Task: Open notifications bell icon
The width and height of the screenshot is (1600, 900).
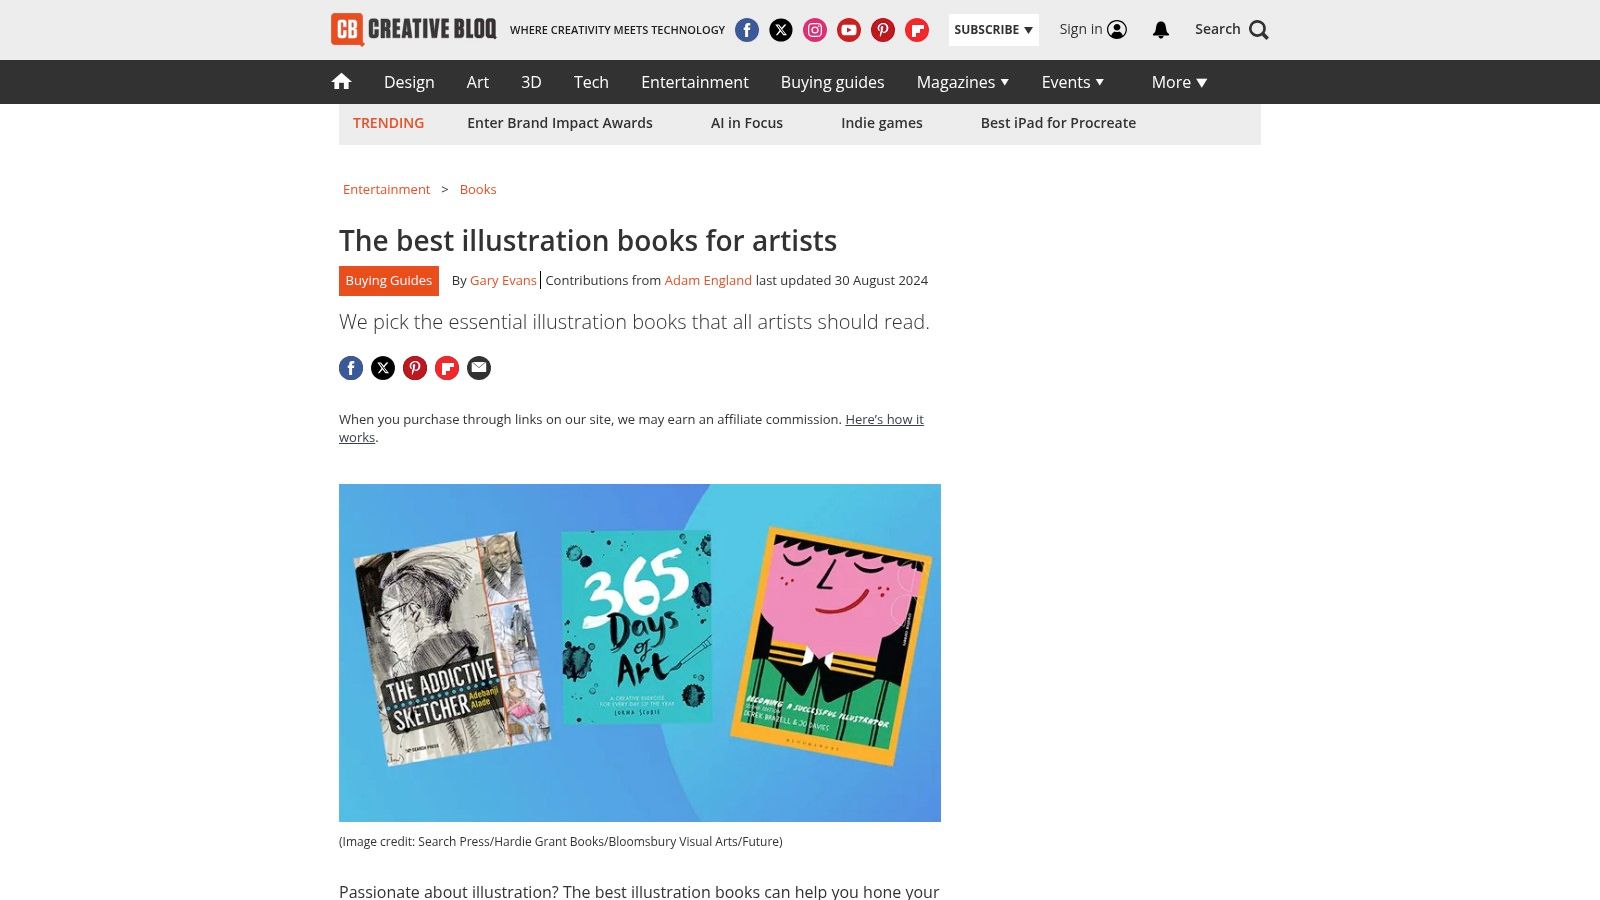Action: 1161,30
